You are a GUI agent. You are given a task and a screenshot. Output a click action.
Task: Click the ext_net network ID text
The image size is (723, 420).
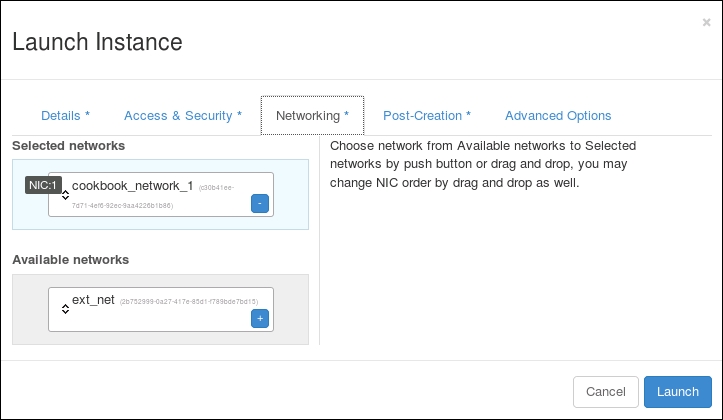(189, 301)
